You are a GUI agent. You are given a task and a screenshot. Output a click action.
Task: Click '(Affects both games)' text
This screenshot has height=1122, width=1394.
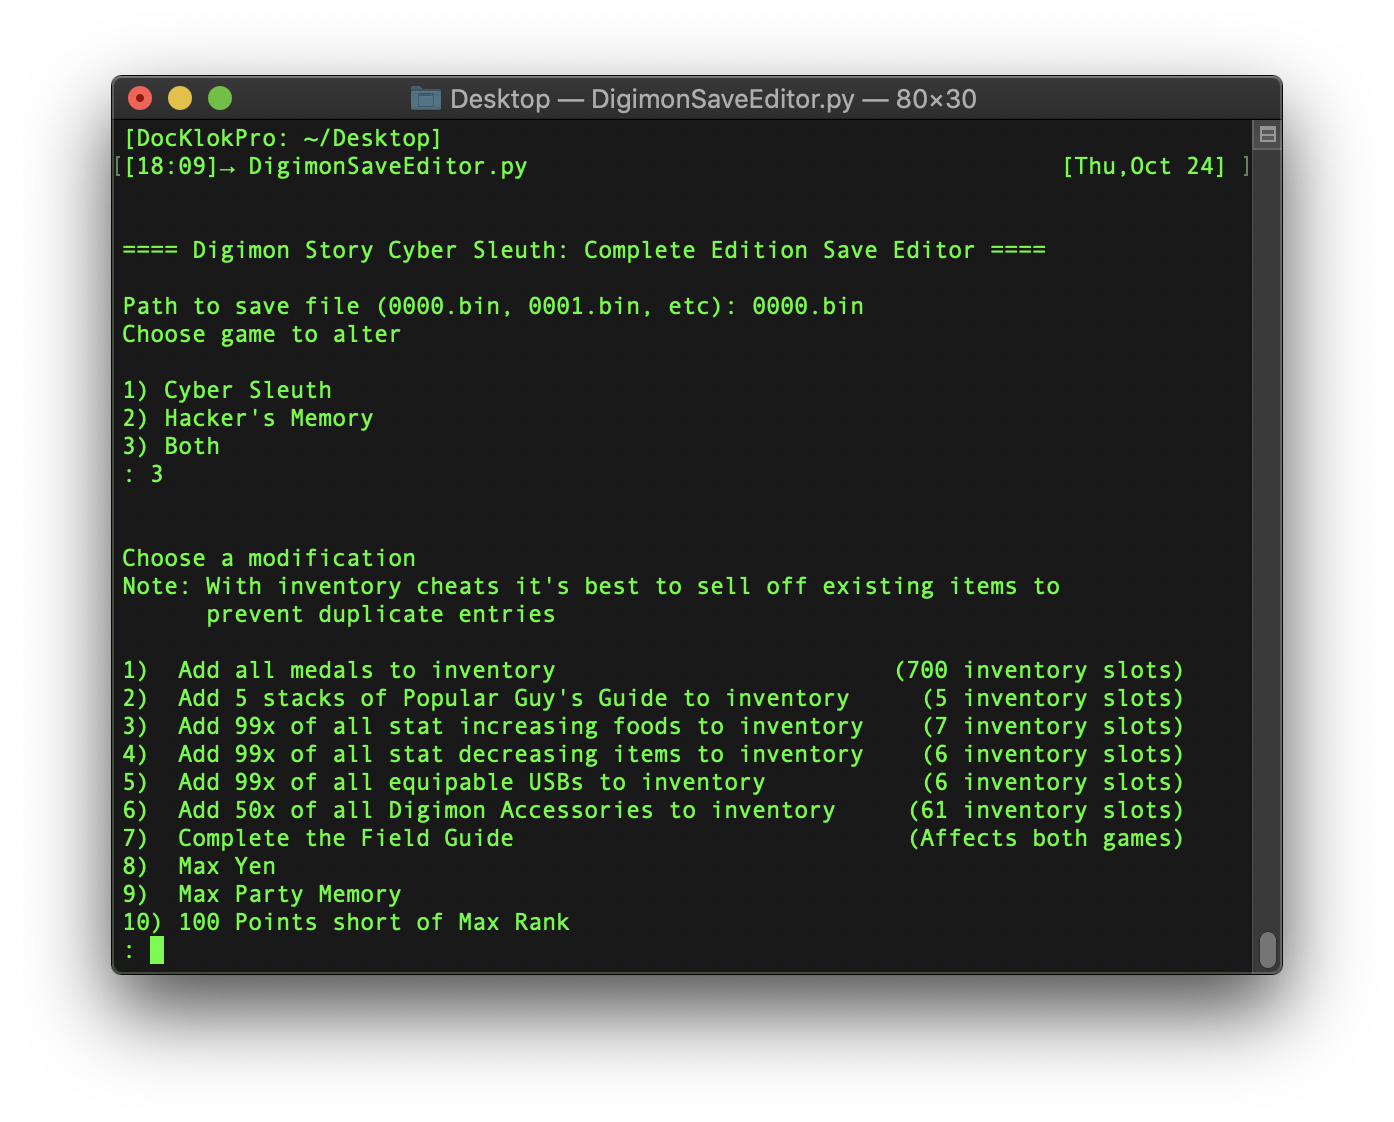[1047, 838]
